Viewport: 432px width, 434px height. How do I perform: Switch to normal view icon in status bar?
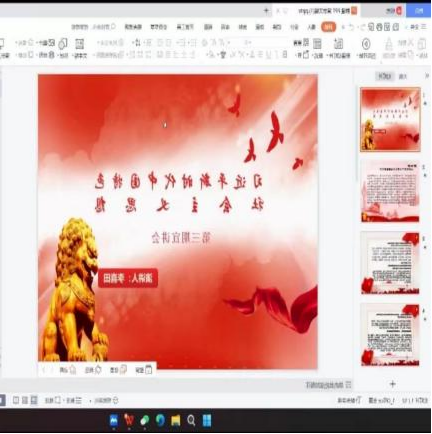tap(34, 400)
